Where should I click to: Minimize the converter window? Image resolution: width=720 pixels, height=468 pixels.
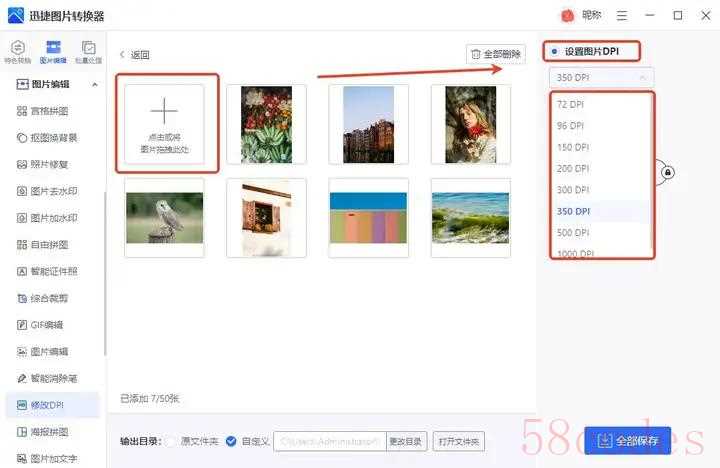[x=650, y=16]
